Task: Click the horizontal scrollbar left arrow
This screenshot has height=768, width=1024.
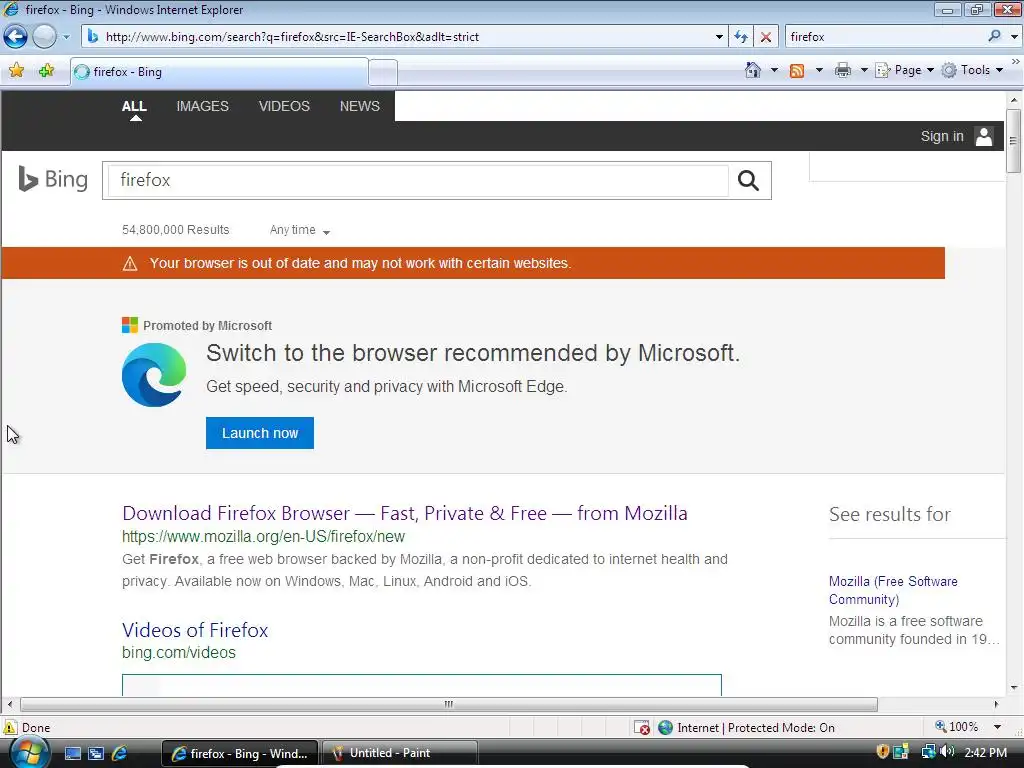Action: click(x=9, y=705)
